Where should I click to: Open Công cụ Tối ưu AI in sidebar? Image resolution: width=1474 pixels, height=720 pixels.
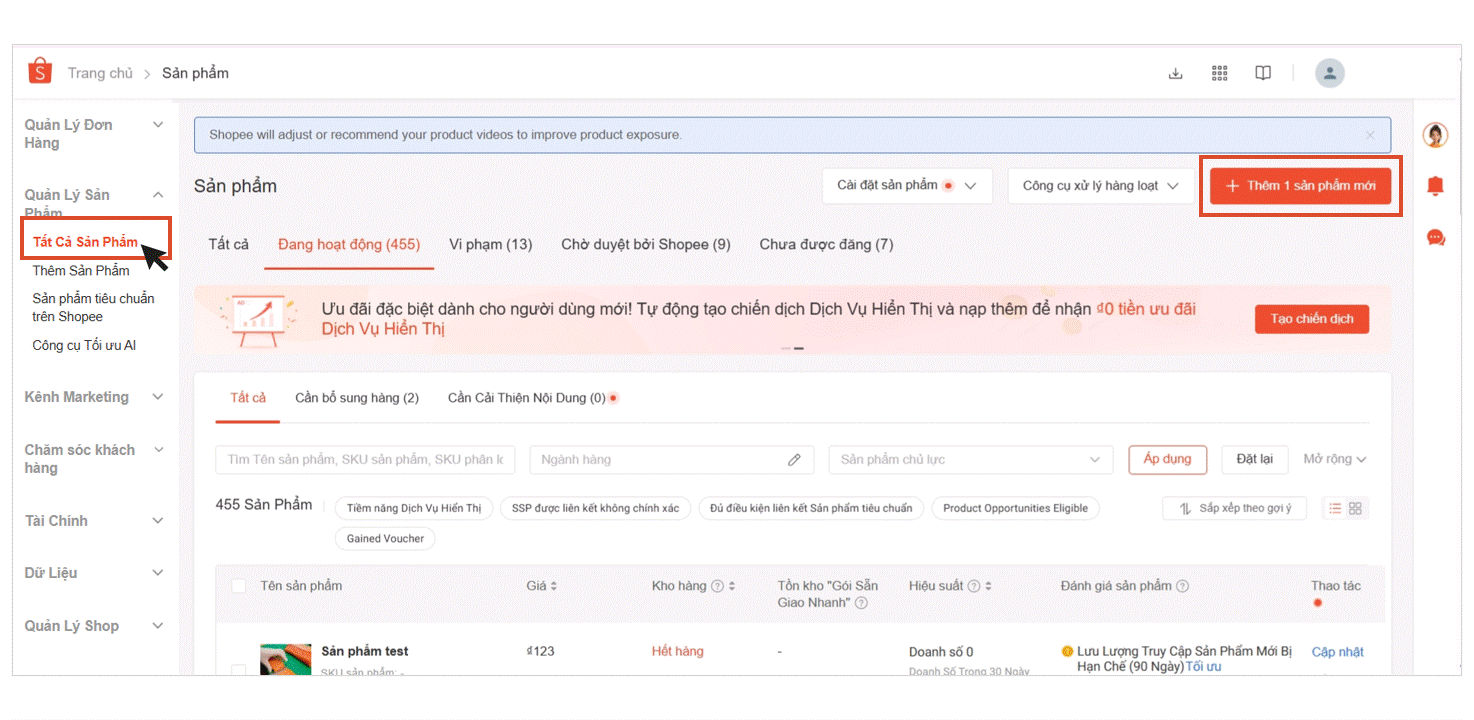pyautogui.click(x=84, y=346)
